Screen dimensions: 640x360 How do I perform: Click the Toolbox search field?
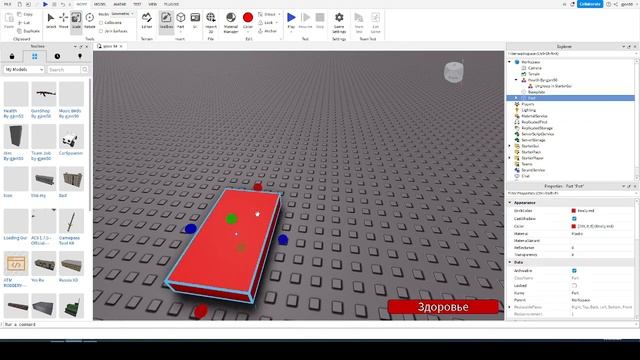tap(64, 70)
